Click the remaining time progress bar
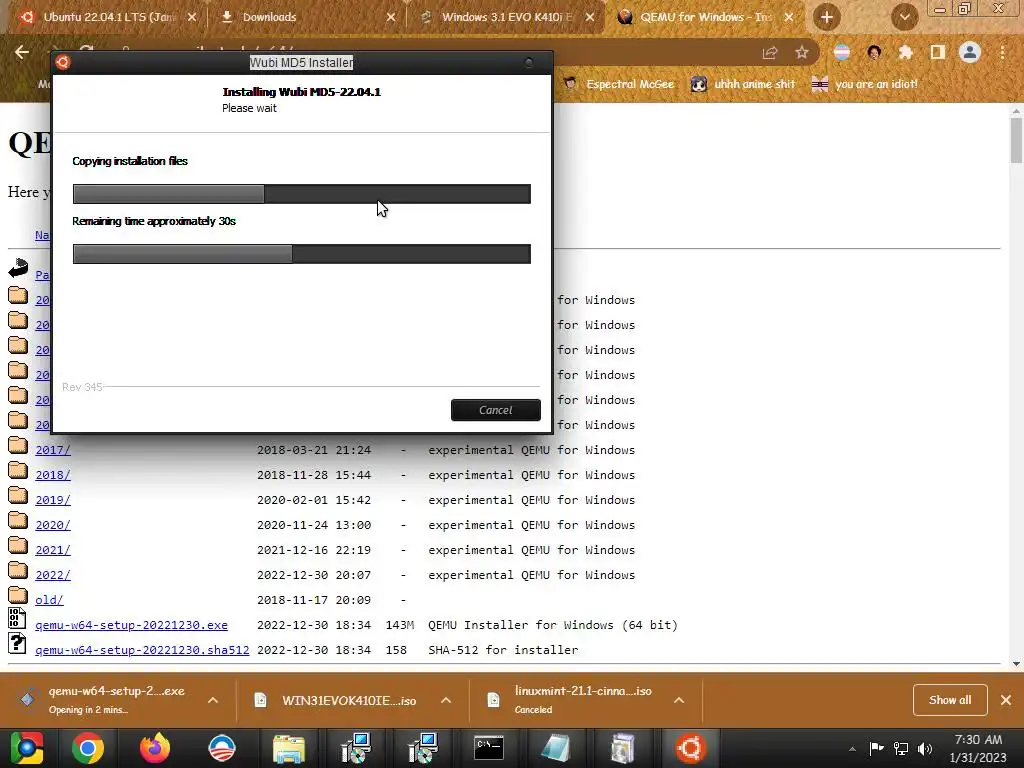The width and height of the screenshot is (1024, 768). pyautogui.click(x=302, y=253)
